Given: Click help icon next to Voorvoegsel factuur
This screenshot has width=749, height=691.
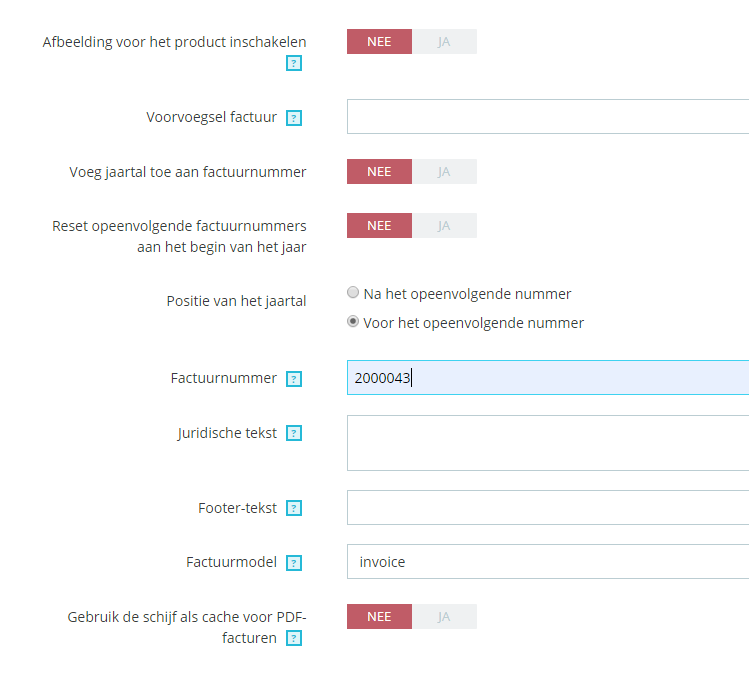Looking at the screenshot, I should (294, 118).
